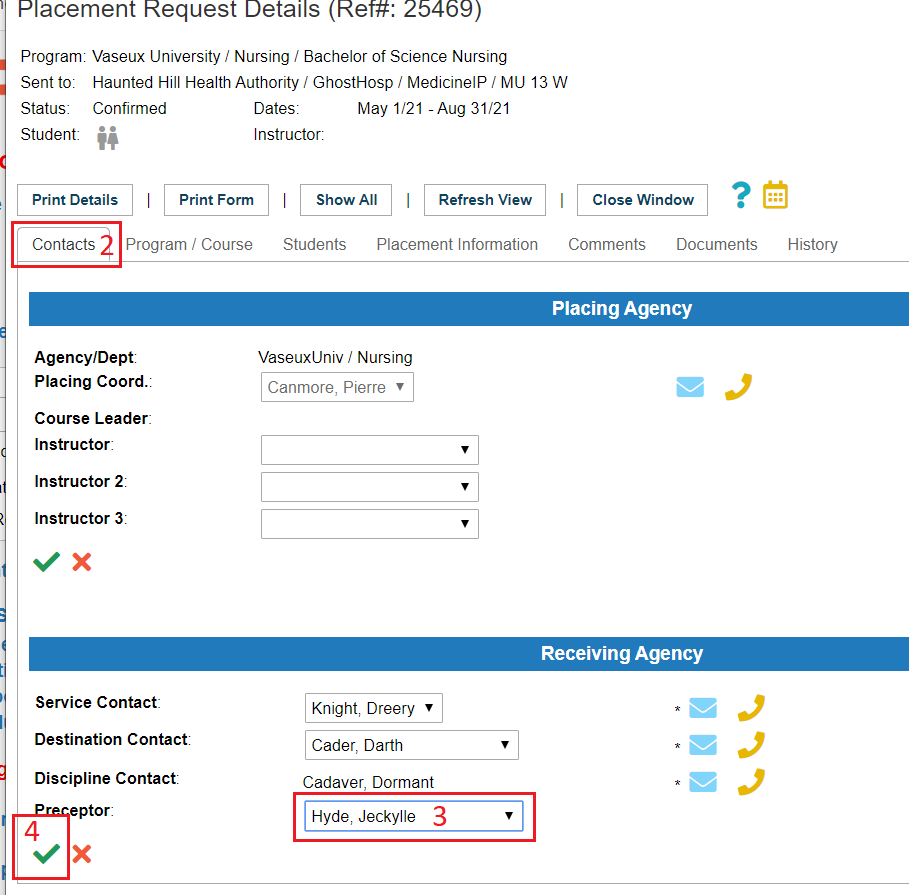Expand the Service Contact dropdown
The image size is (909, 895).
pyautogui.click(x=373, y=708)
